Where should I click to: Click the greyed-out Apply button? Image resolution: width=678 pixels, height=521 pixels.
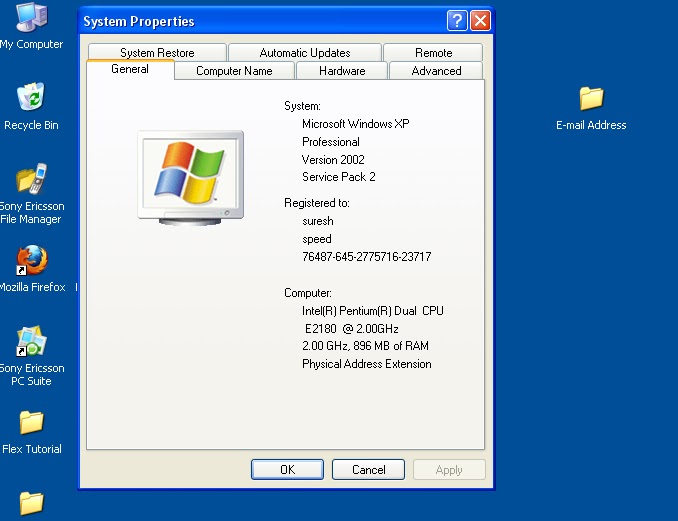point(449,470)
